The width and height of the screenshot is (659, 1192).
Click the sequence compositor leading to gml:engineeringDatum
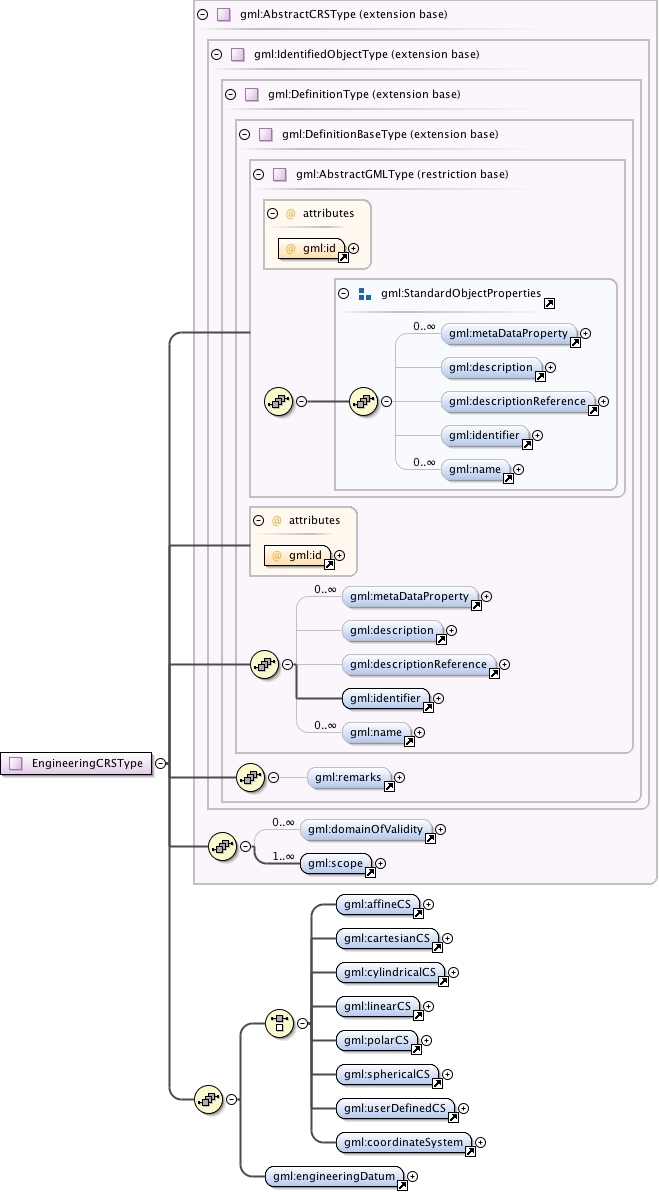click(208, 1099)
